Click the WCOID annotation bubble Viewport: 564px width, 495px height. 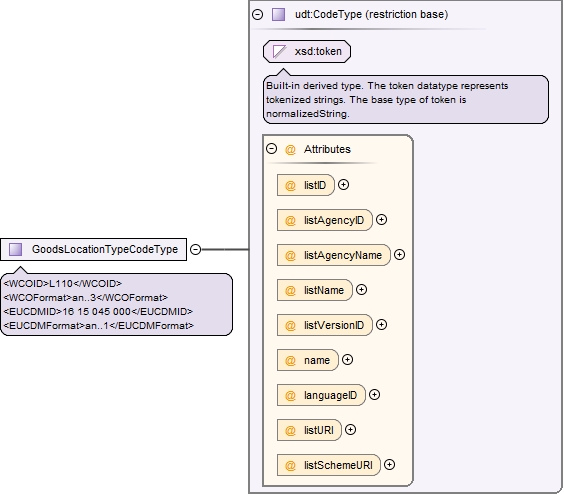[x=117, y=304]
